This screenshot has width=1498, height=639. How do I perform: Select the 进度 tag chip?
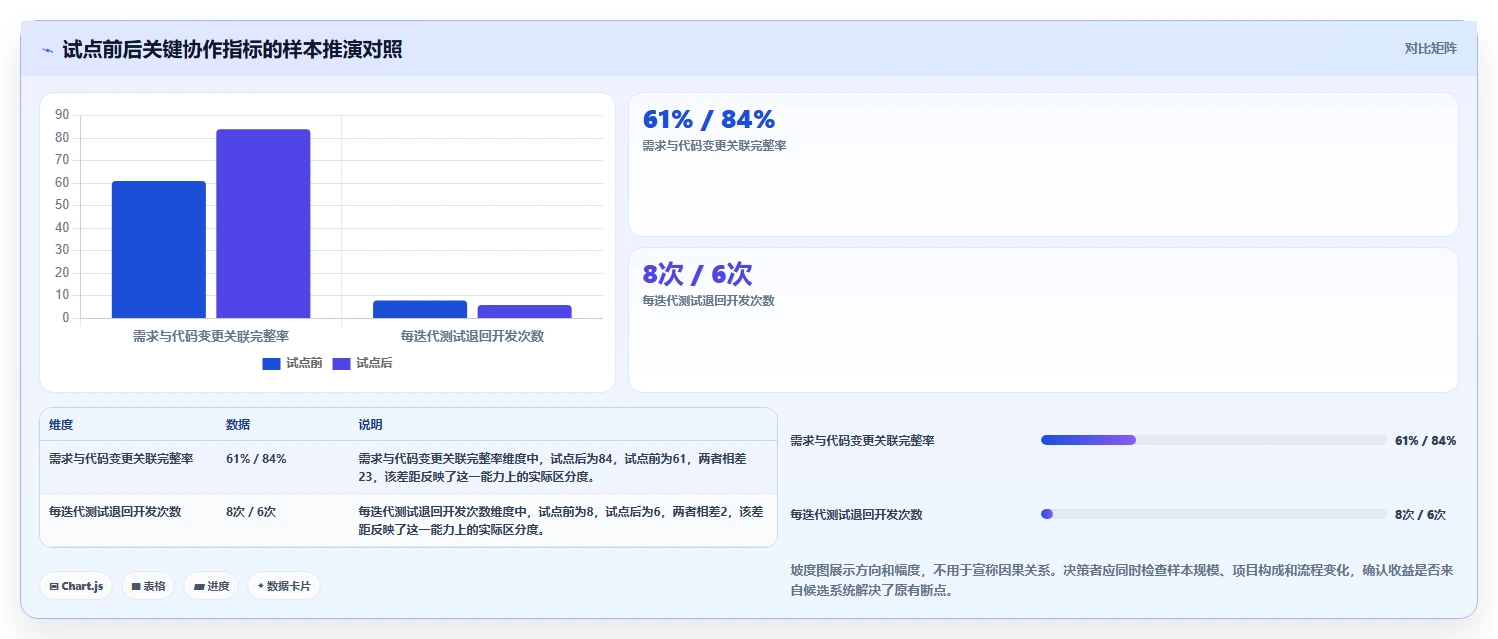tap(211, 586)
